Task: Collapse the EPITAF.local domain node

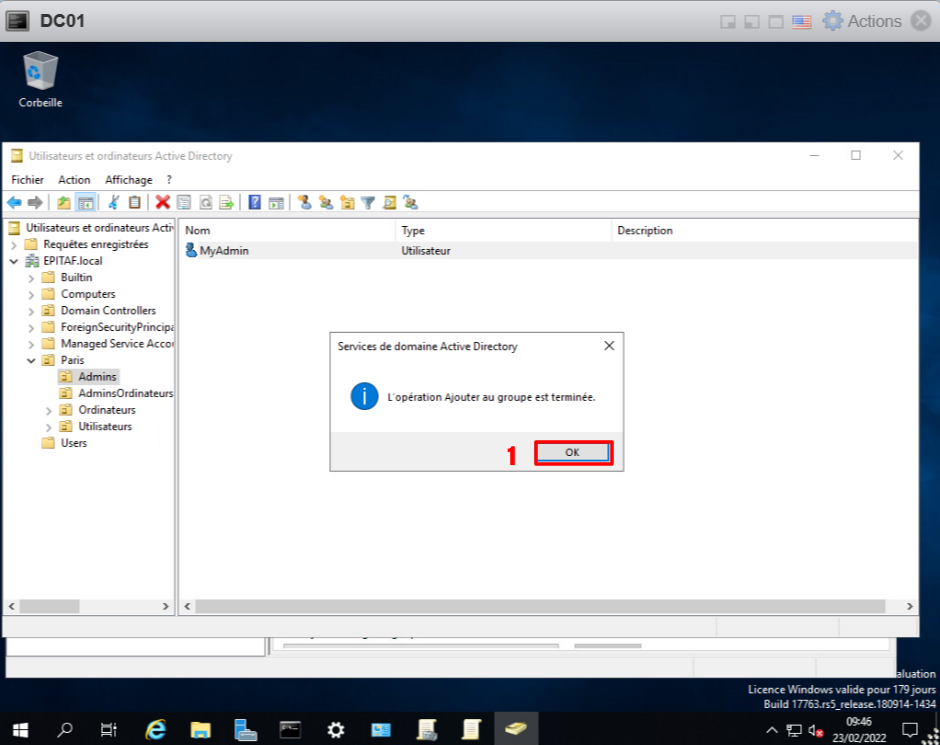Action: (14, 261)
